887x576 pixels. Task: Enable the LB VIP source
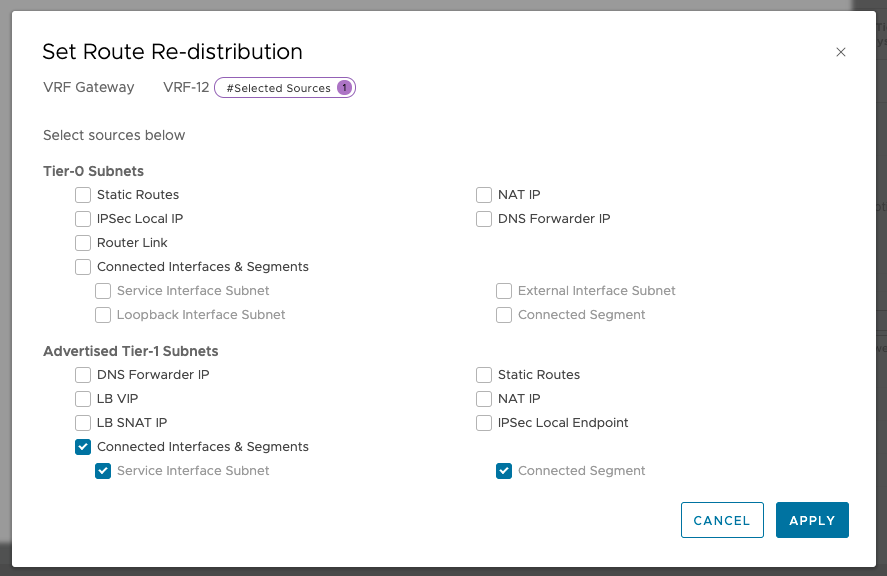(x=83, y=399)
